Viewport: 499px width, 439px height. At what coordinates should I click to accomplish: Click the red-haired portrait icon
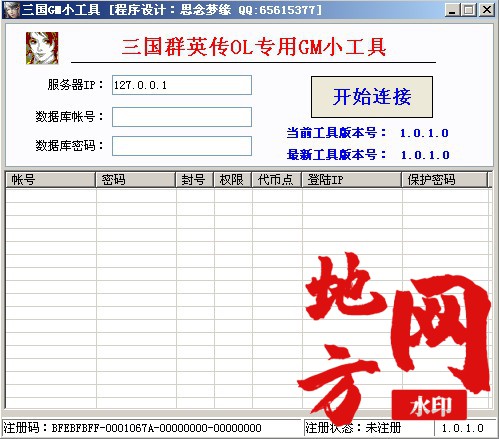tap(42, 48)
